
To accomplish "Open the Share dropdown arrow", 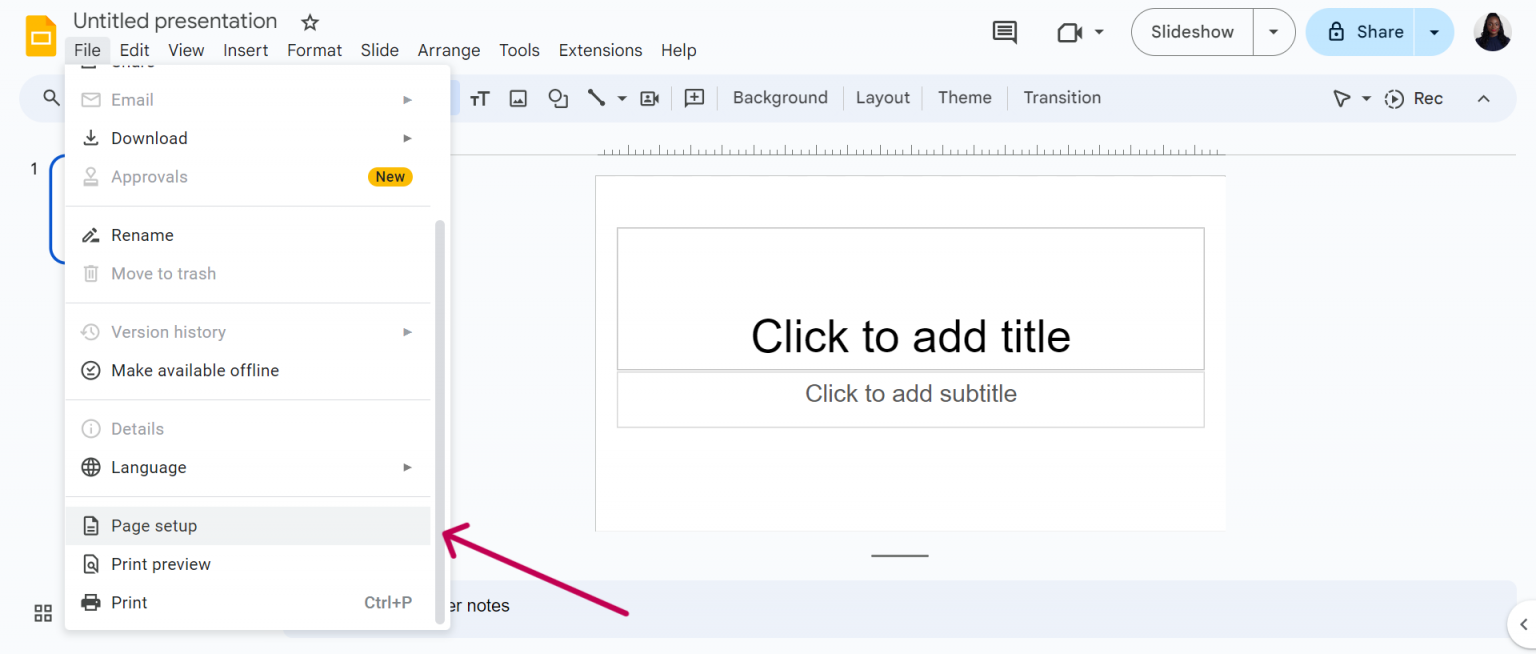I will pos(1435,32).
